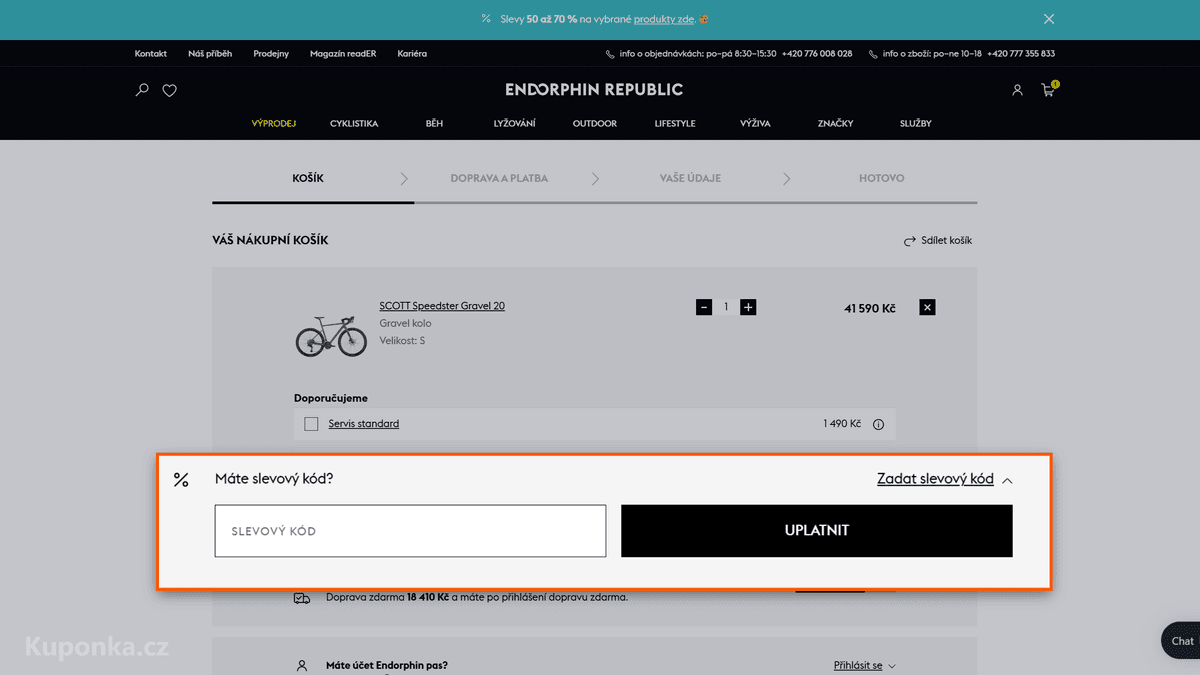Expand the Přihlásit se dropdown

pyautogui.click(x=865, y=665)
